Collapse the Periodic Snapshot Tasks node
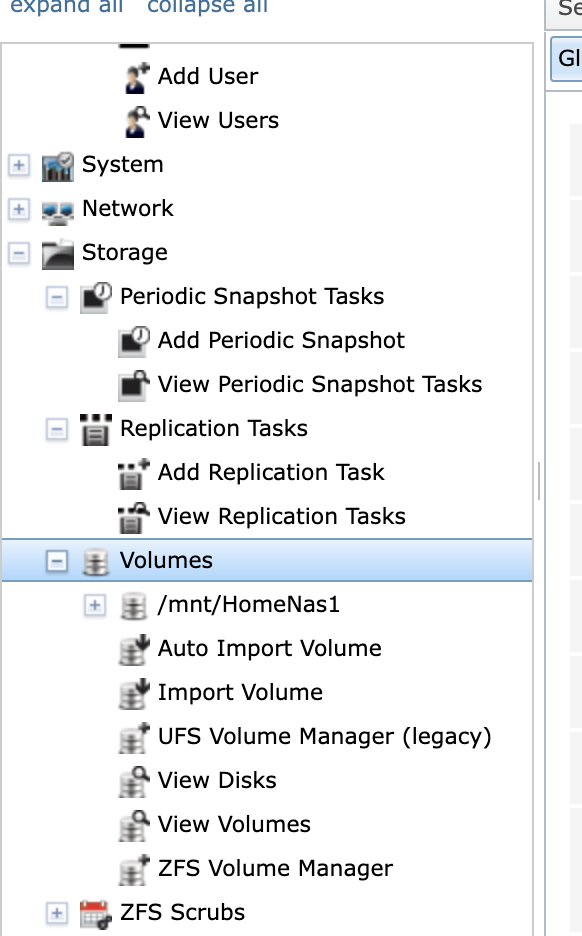The width and height of the screenshot is (582, 936). click(57, 297)
